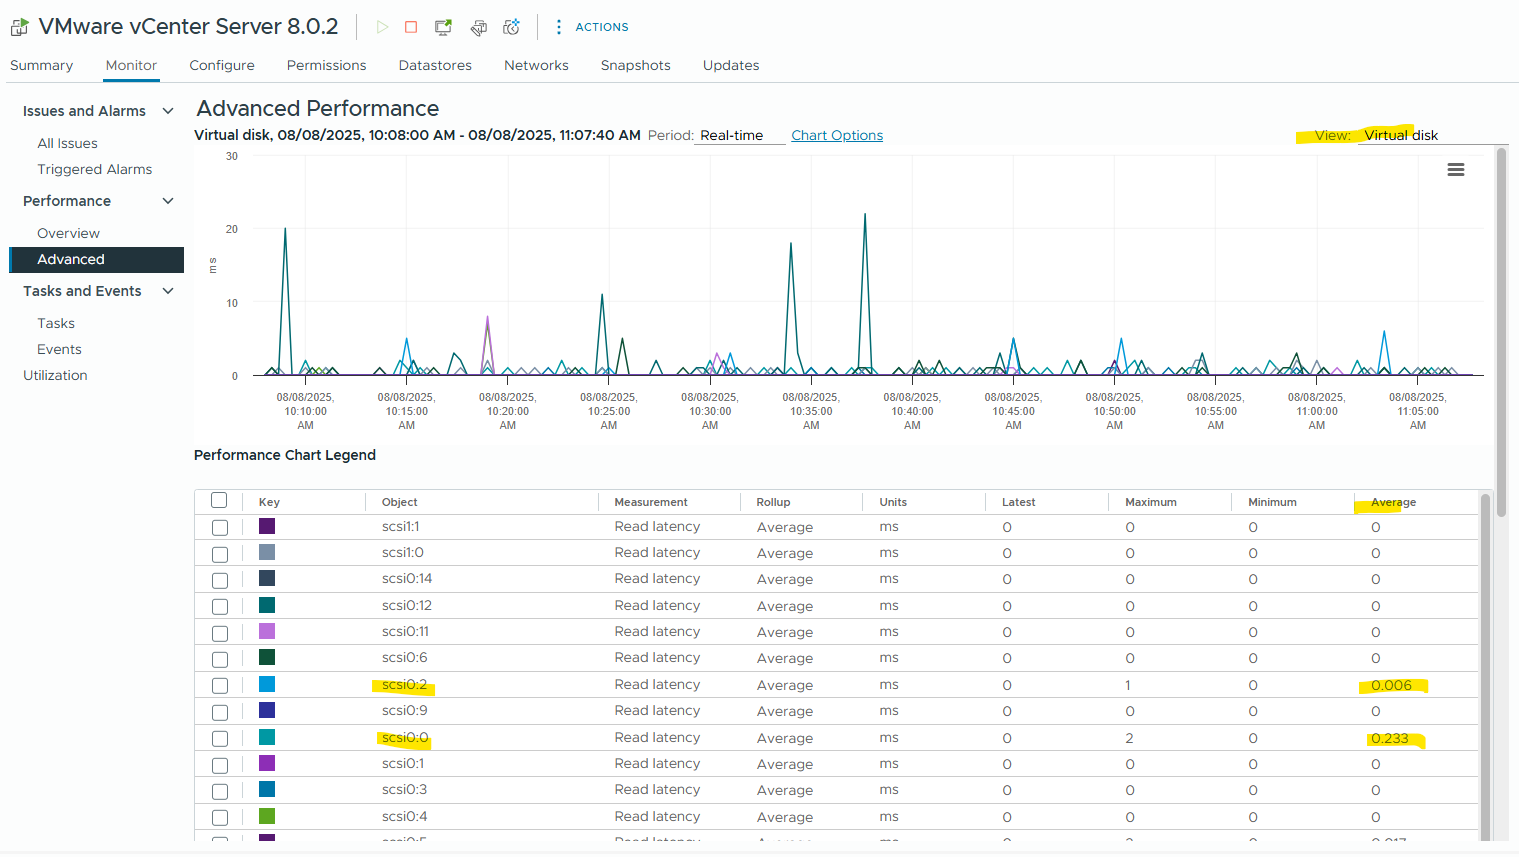Viewport: 1519px width, 857px height.
Task: Check the scsi0:0 row checkbox
Action: click(220, 739)
